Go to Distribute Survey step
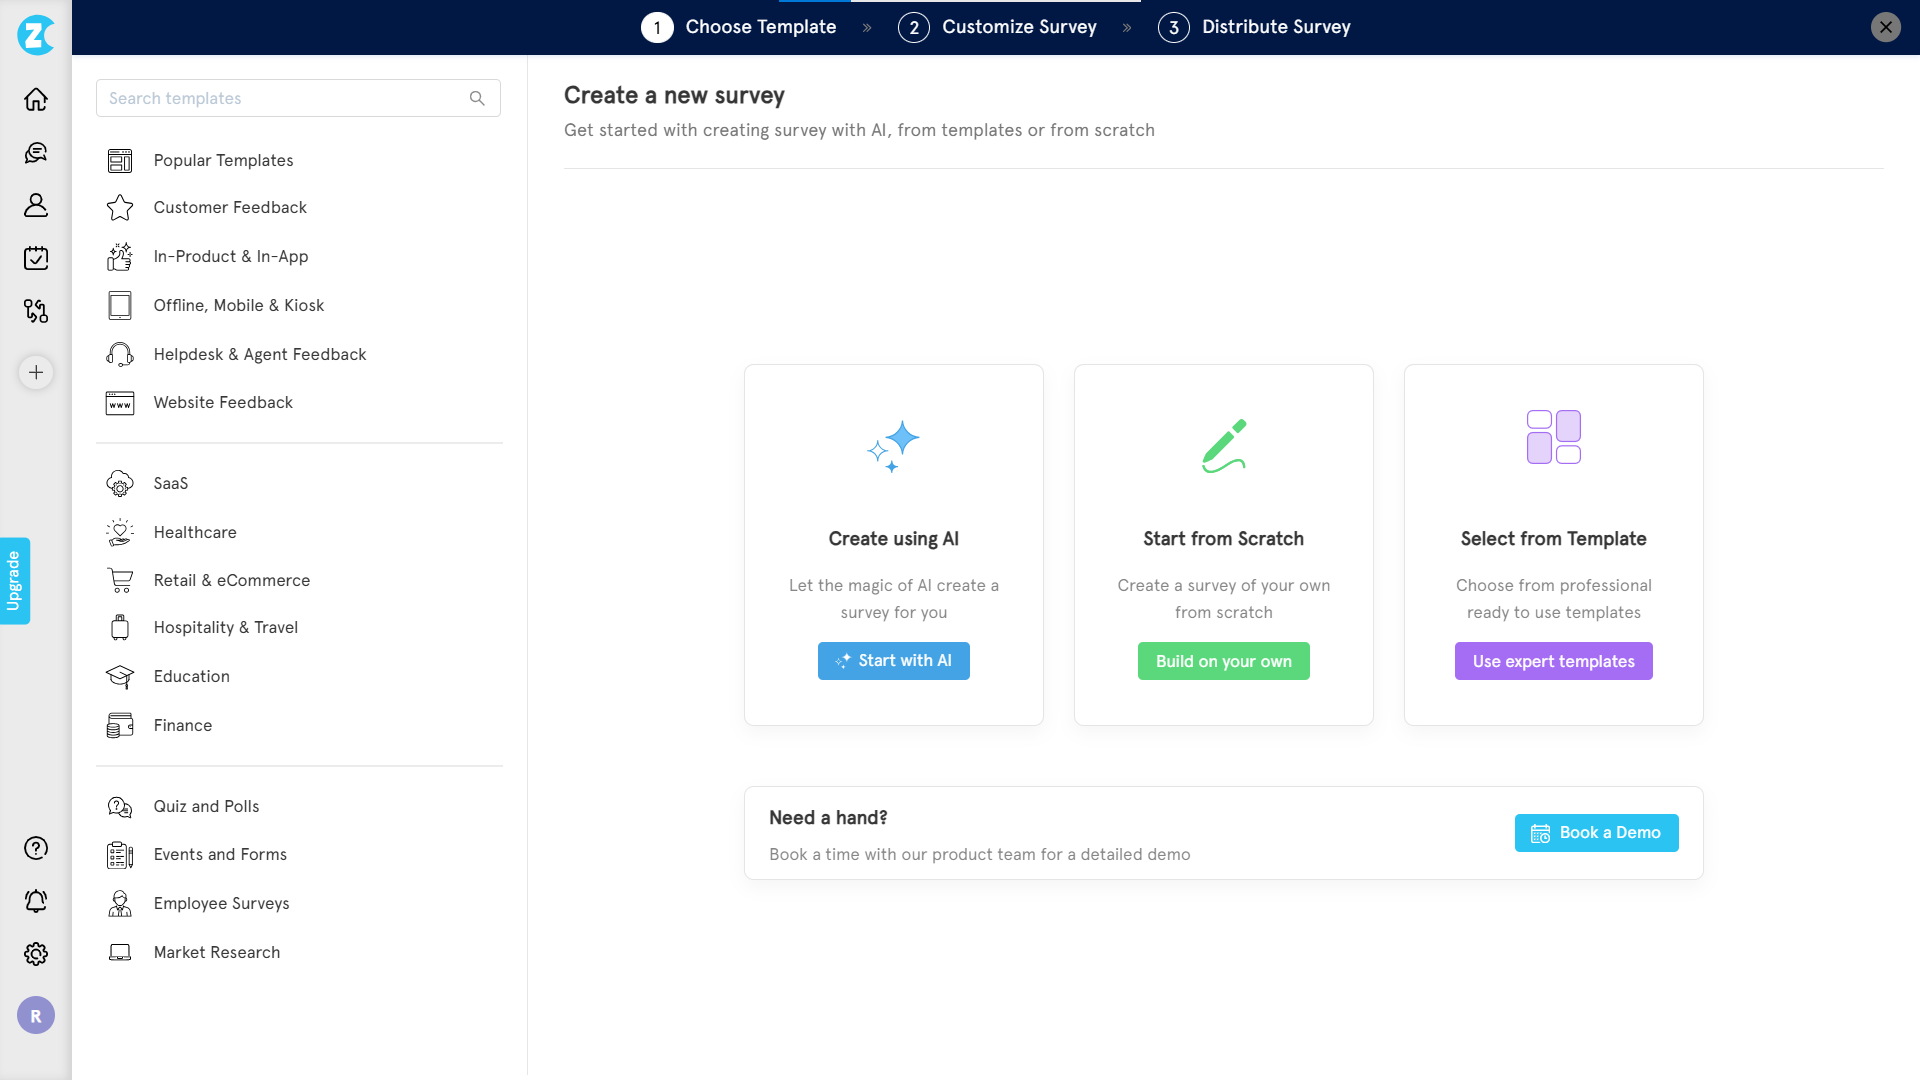The height and width of the screenshot is (1080, 1920). tap(1275, 27)
